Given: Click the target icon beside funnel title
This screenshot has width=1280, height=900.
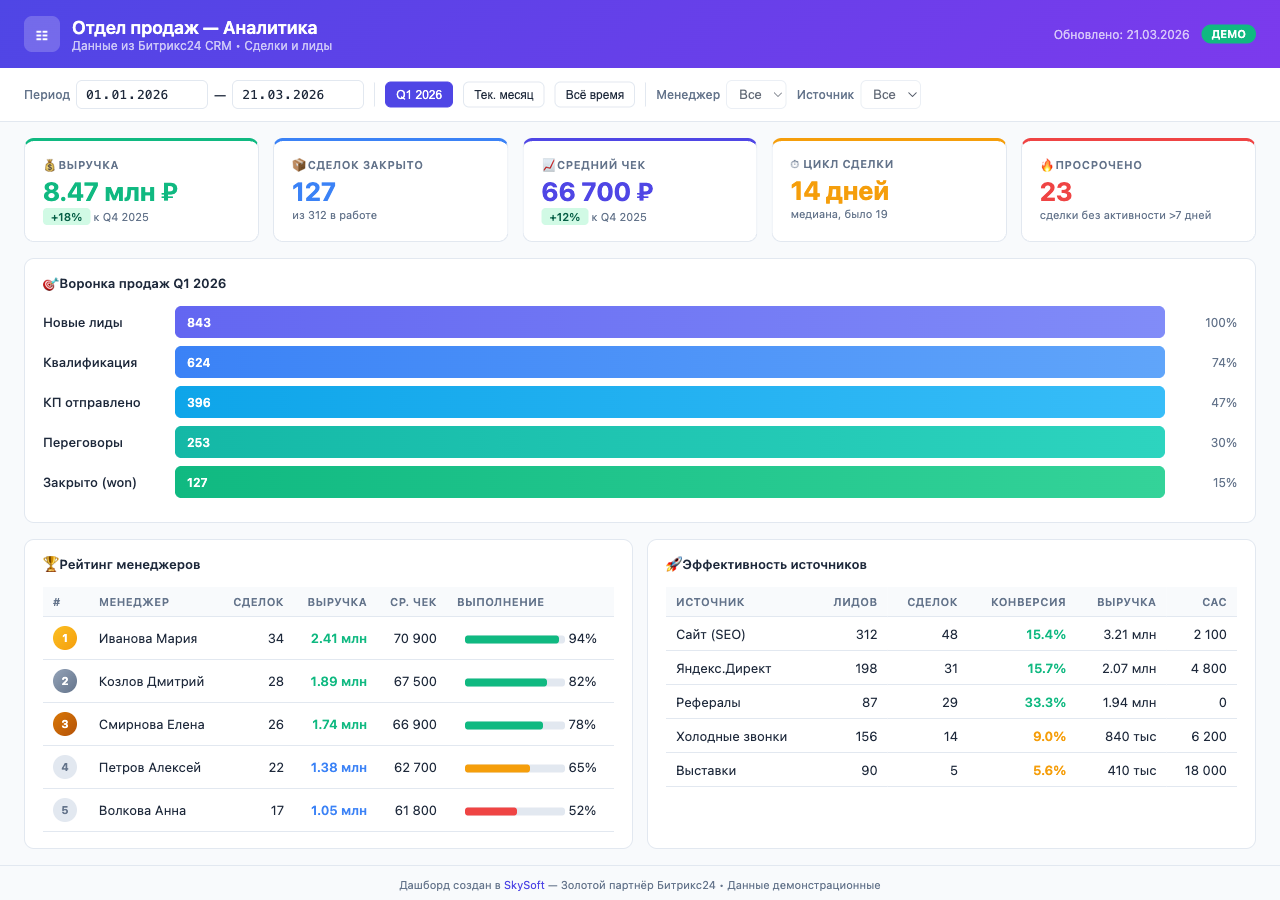Looking at the screenshot, I should point(50,284).
